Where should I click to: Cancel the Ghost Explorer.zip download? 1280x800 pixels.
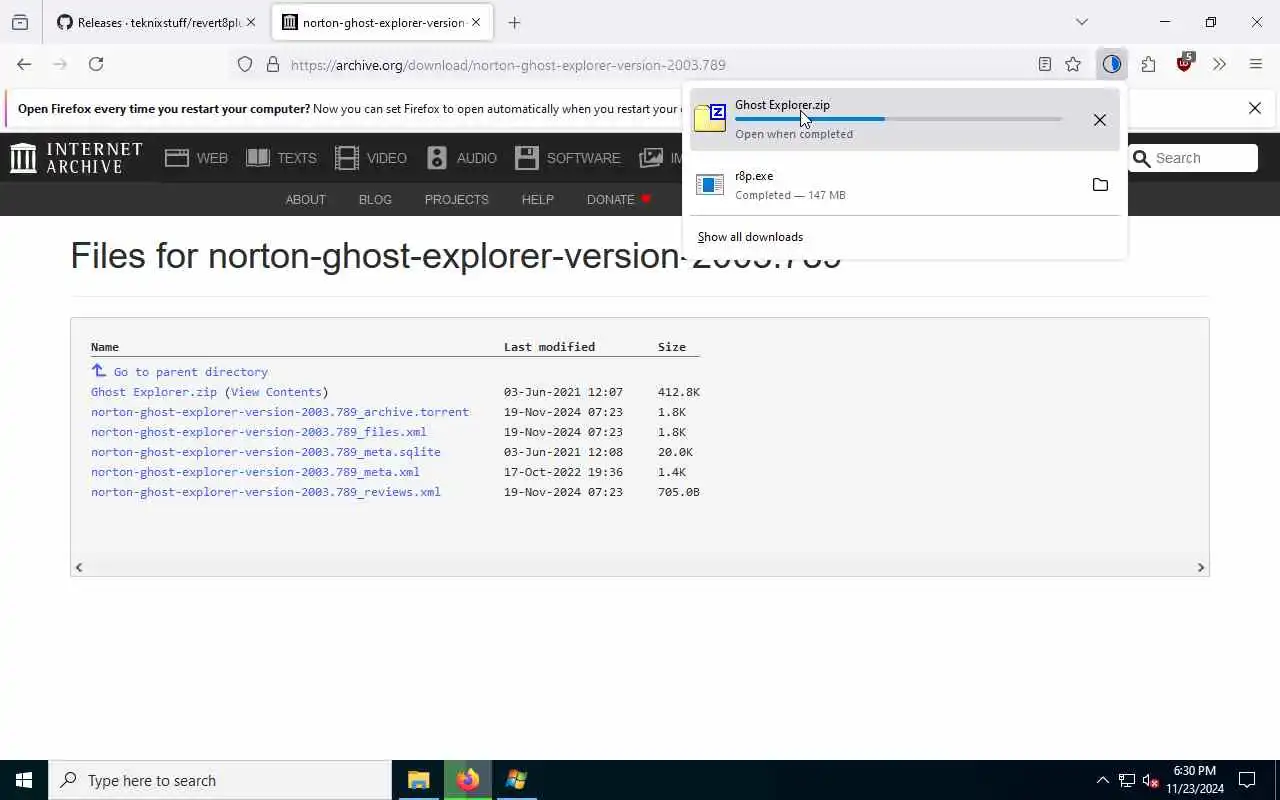tap(1099, 120)
